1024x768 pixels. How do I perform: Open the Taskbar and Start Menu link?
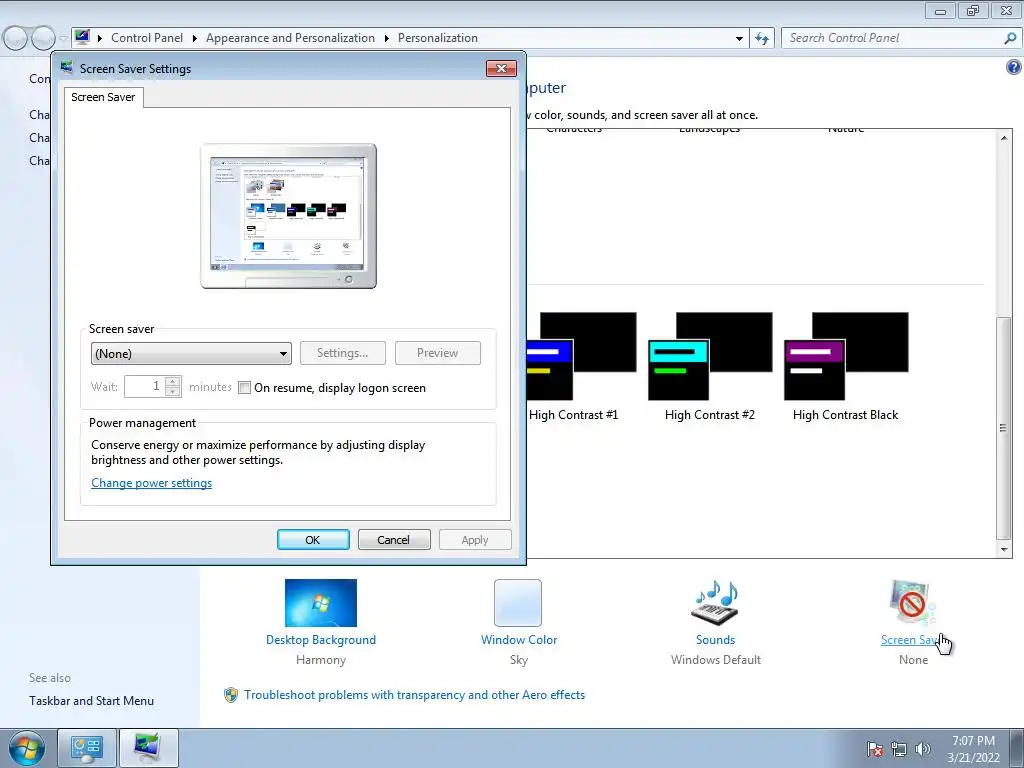tap(91, 701)
